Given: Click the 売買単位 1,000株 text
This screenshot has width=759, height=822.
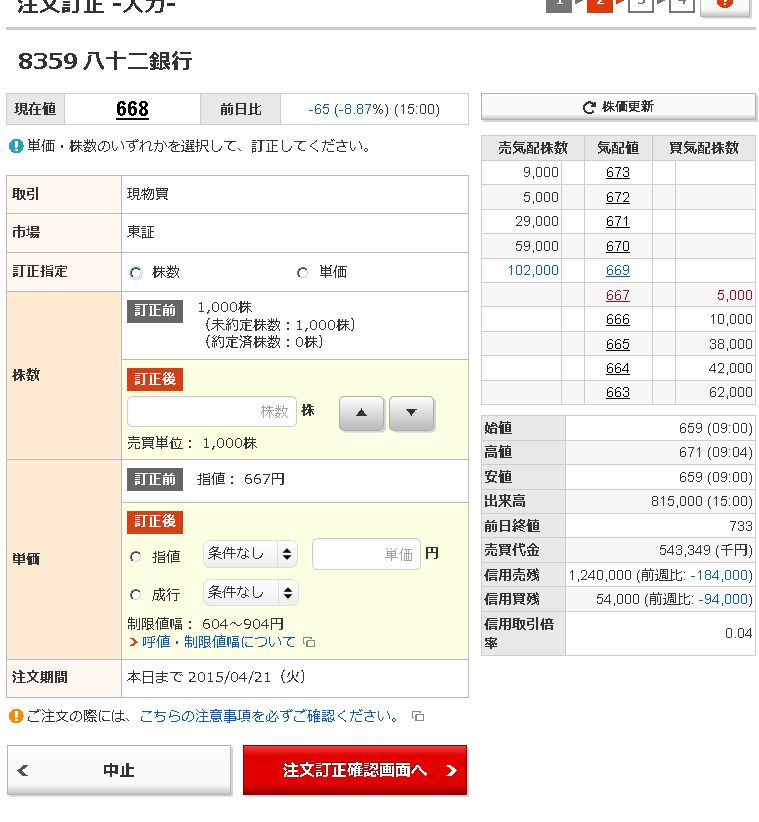Looking at the screenshot, I should pos(192,444).
